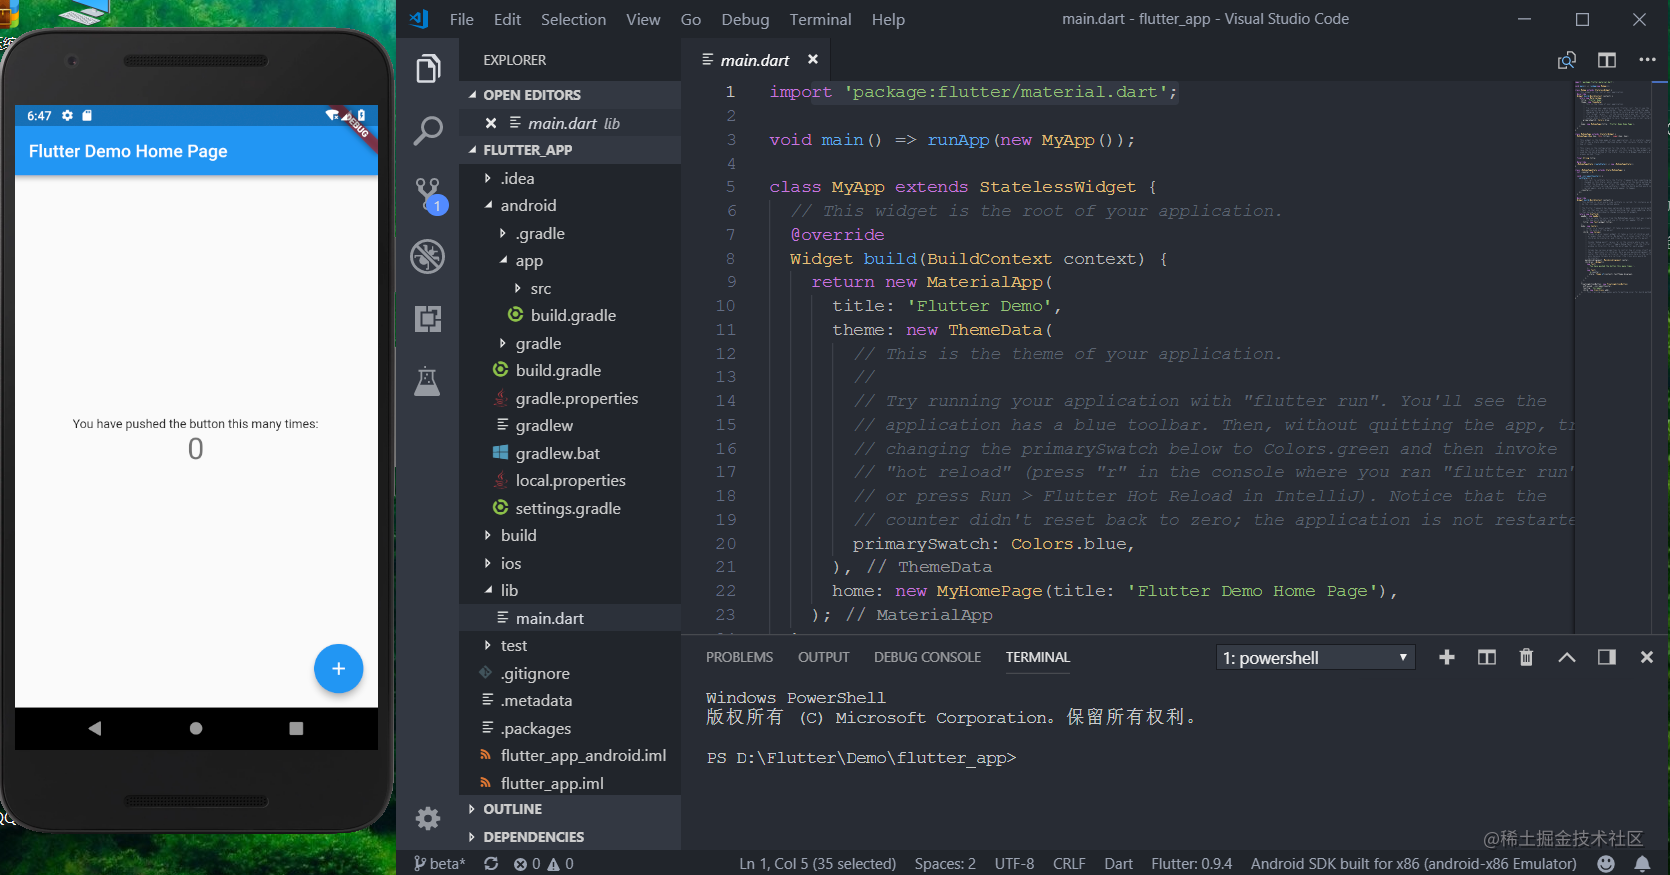
Task: Click the terminal prompt input line
Action: [861, 758]
